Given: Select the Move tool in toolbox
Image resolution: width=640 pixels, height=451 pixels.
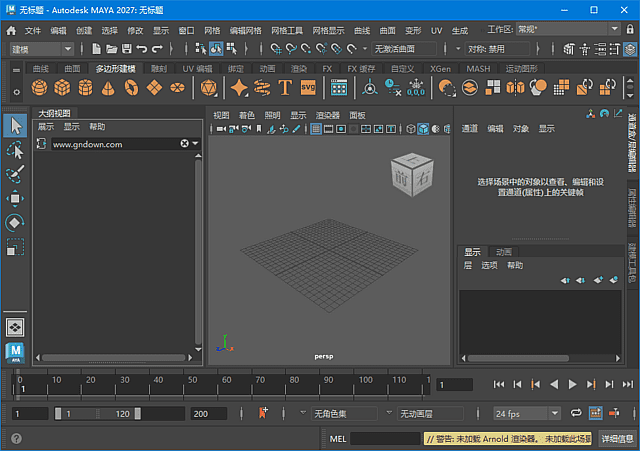Looking at the screenshot, I should (15, 198).
